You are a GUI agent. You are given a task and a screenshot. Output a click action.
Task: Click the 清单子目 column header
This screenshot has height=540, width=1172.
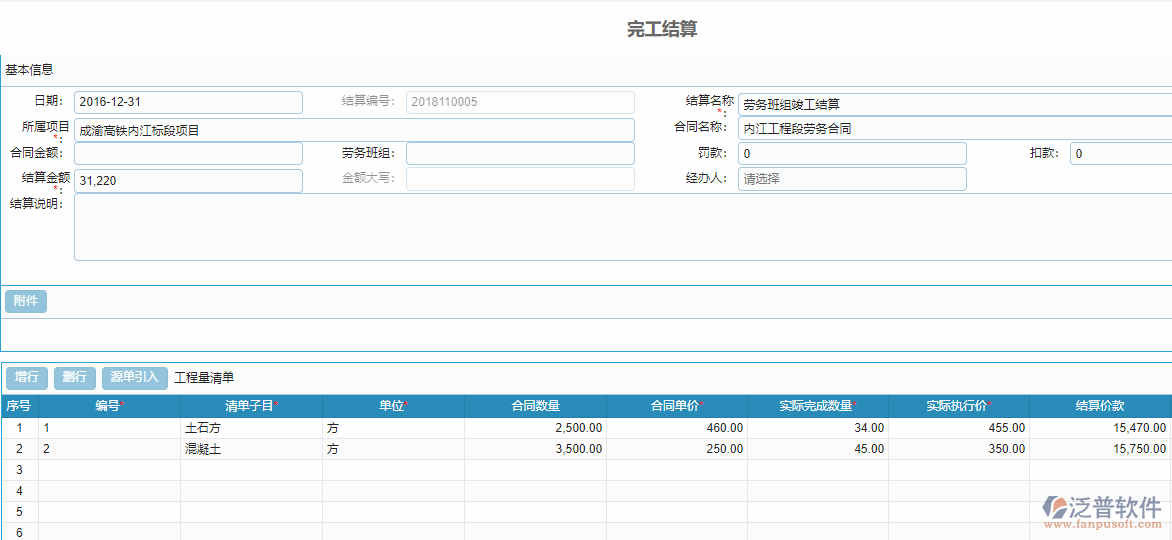(x=251, y=406)
